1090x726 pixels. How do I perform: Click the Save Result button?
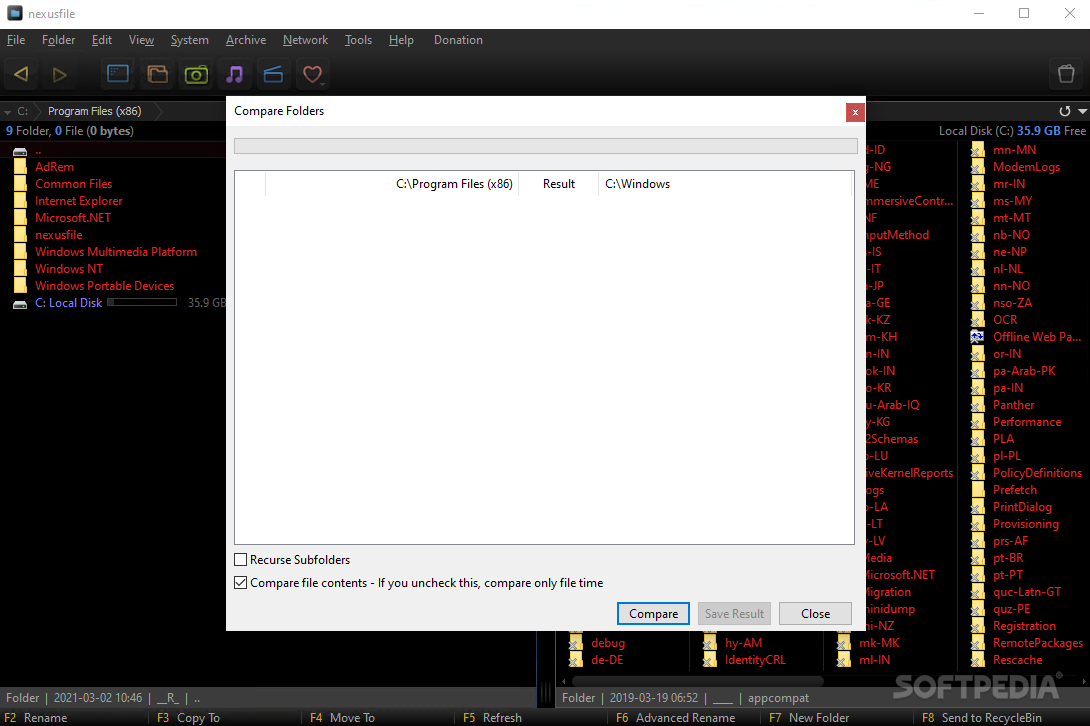tap(734, 613)
